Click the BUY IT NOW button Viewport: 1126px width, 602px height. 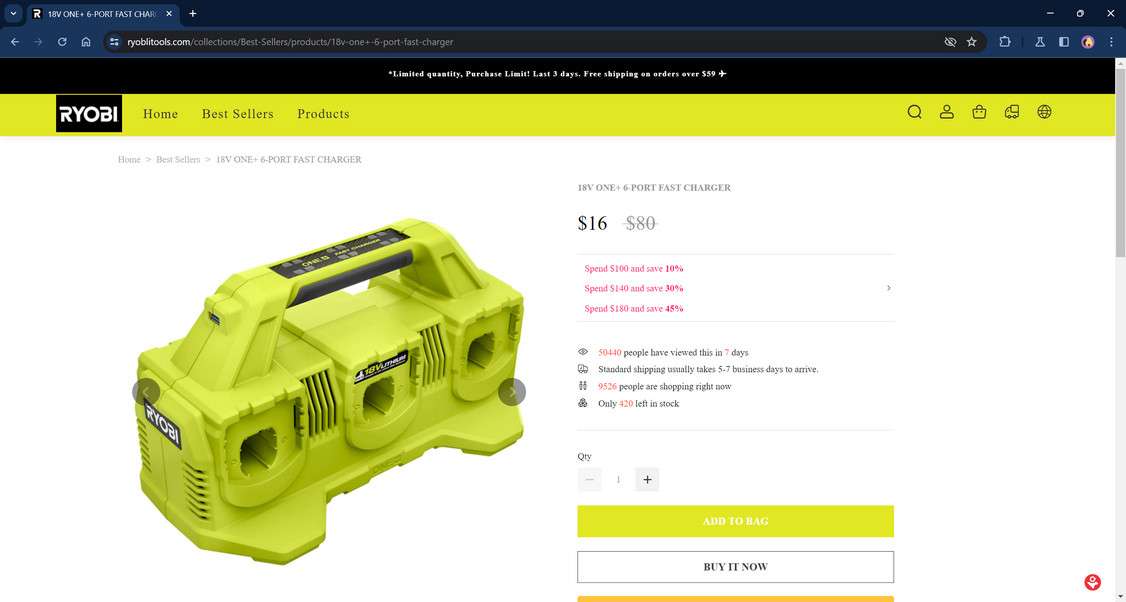[x=735, y=567]
